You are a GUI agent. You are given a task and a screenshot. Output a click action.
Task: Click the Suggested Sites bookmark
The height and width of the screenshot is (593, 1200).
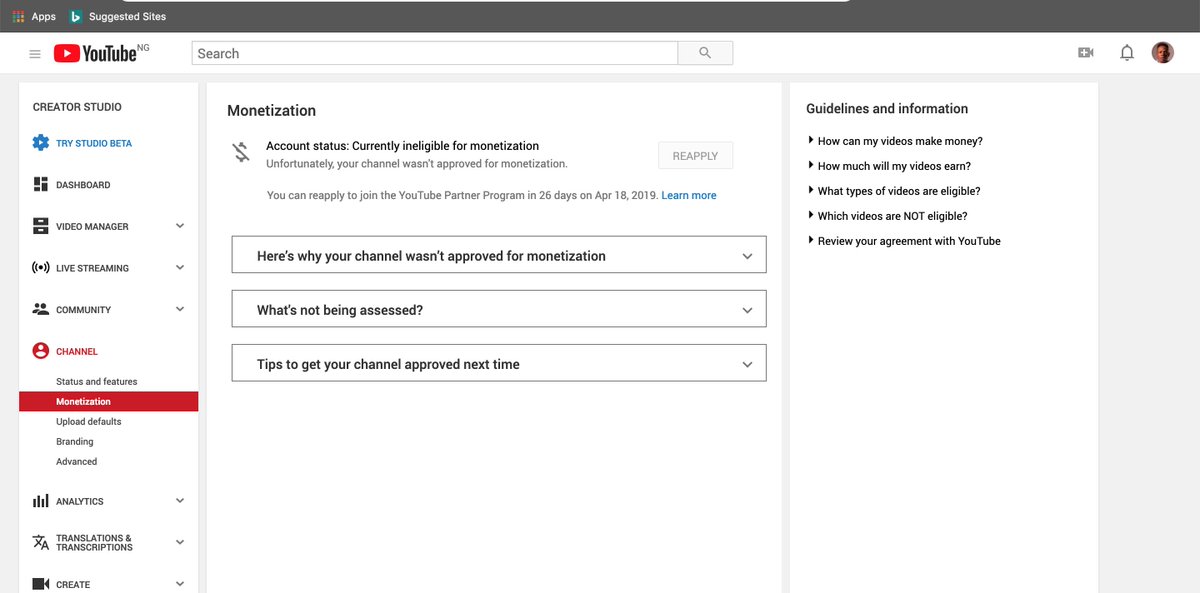click(128, 16)
